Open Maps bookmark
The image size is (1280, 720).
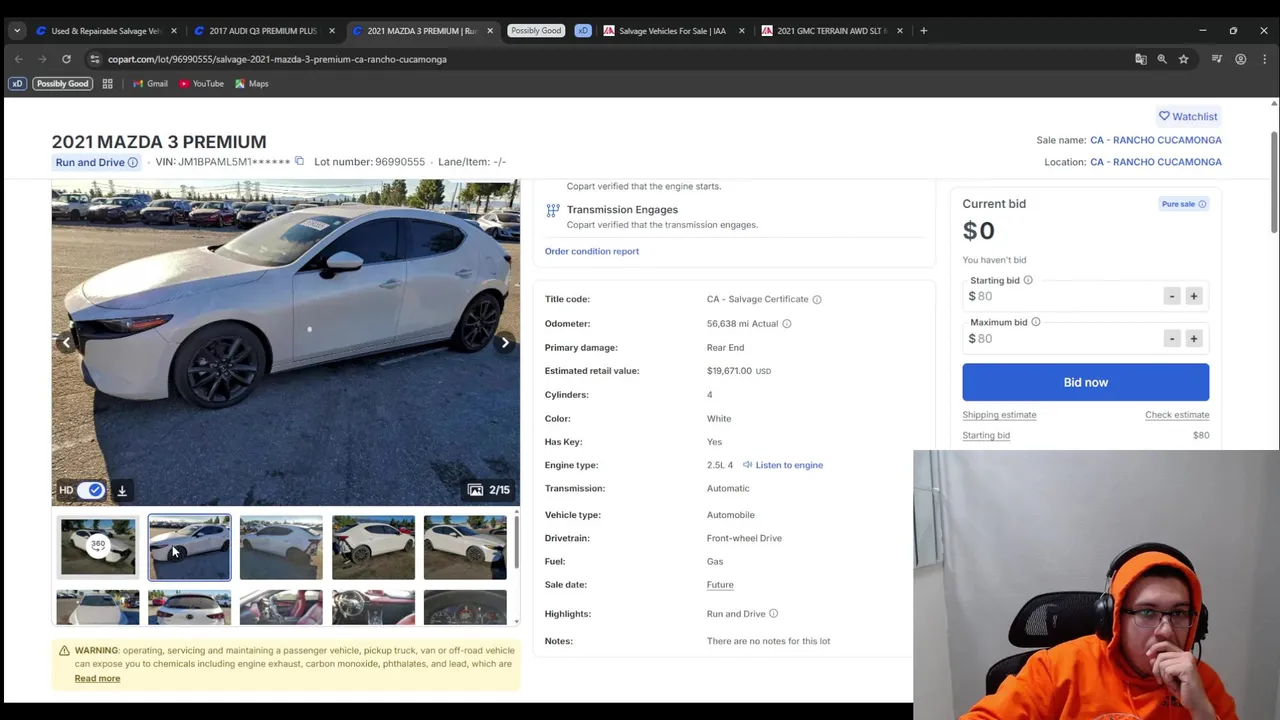251,84
